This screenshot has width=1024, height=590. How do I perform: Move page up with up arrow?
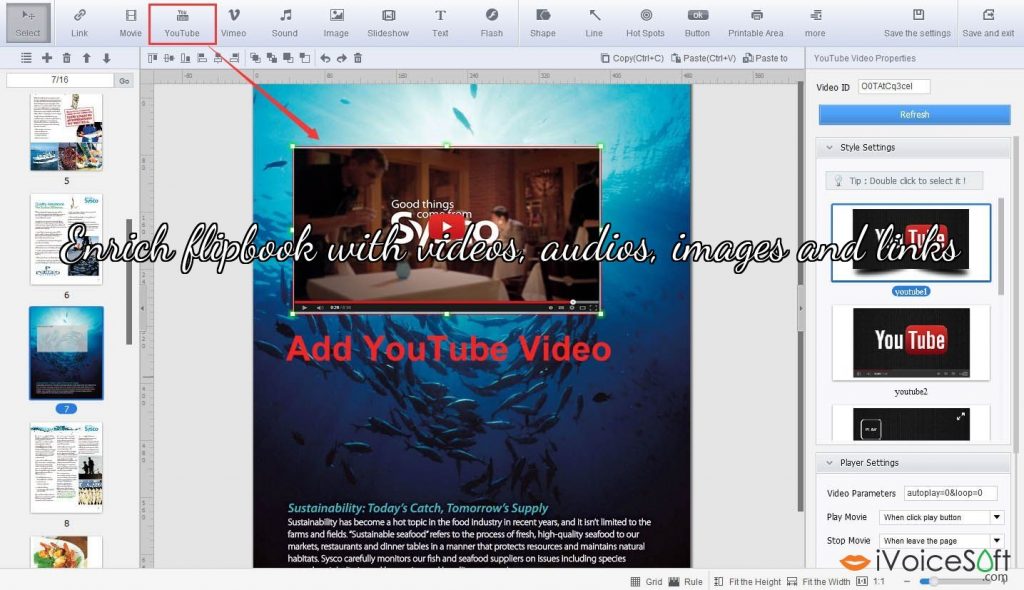(x=86, y=58)
